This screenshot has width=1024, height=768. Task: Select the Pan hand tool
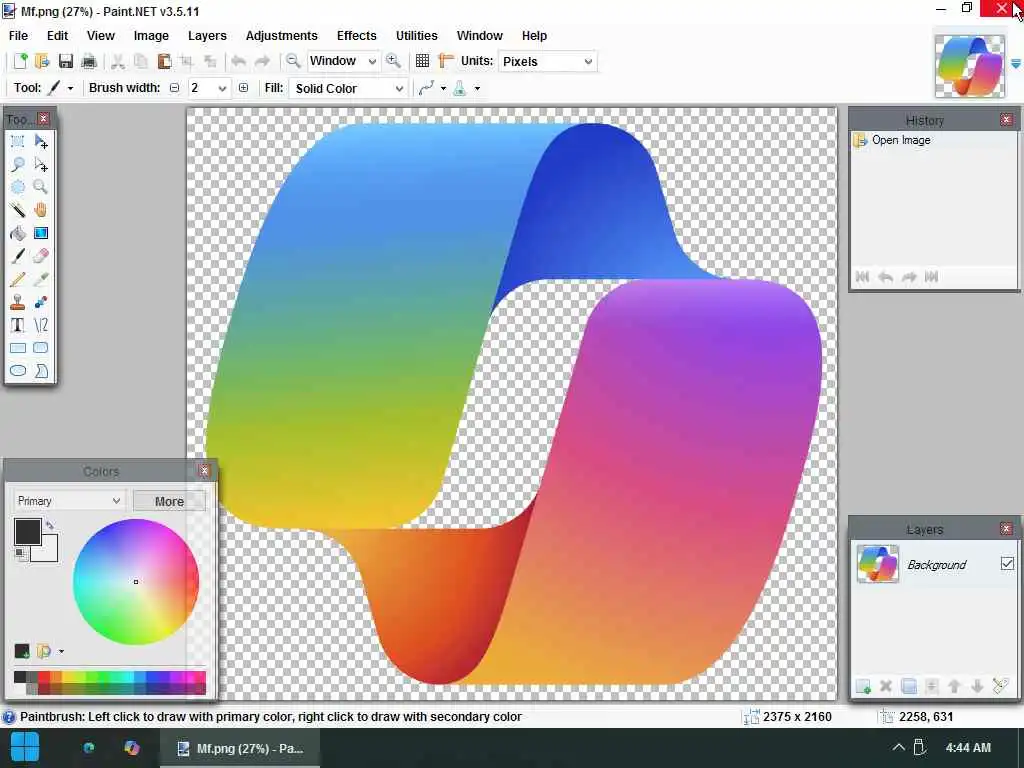(x=41, y=210)
